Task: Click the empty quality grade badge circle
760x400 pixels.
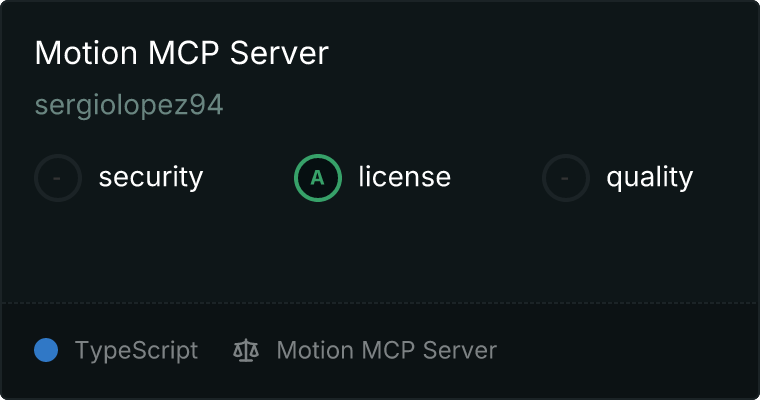Action: click(x=566, y=178)
